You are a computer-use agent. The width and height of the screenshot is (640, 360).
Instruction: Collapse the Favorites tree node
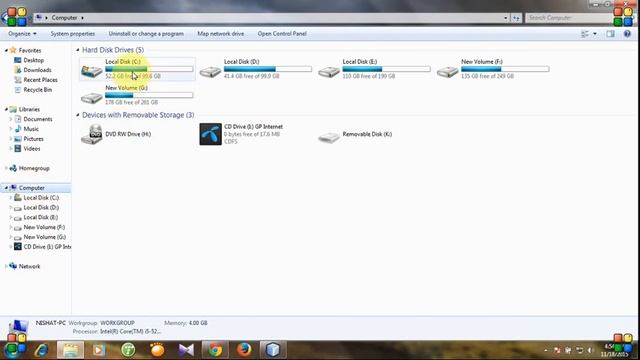6,51
